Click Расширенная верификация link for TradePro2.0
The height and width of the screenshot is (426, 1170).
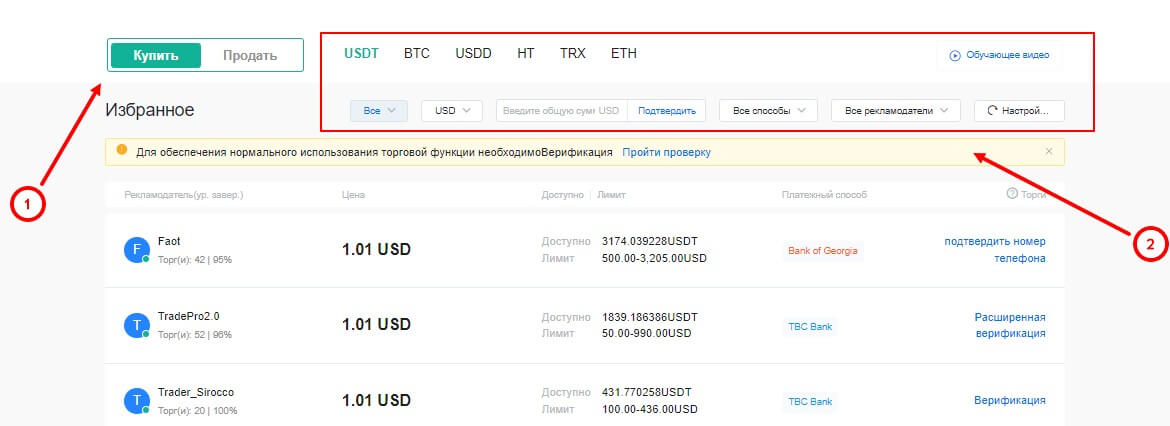pos(1010,325)
